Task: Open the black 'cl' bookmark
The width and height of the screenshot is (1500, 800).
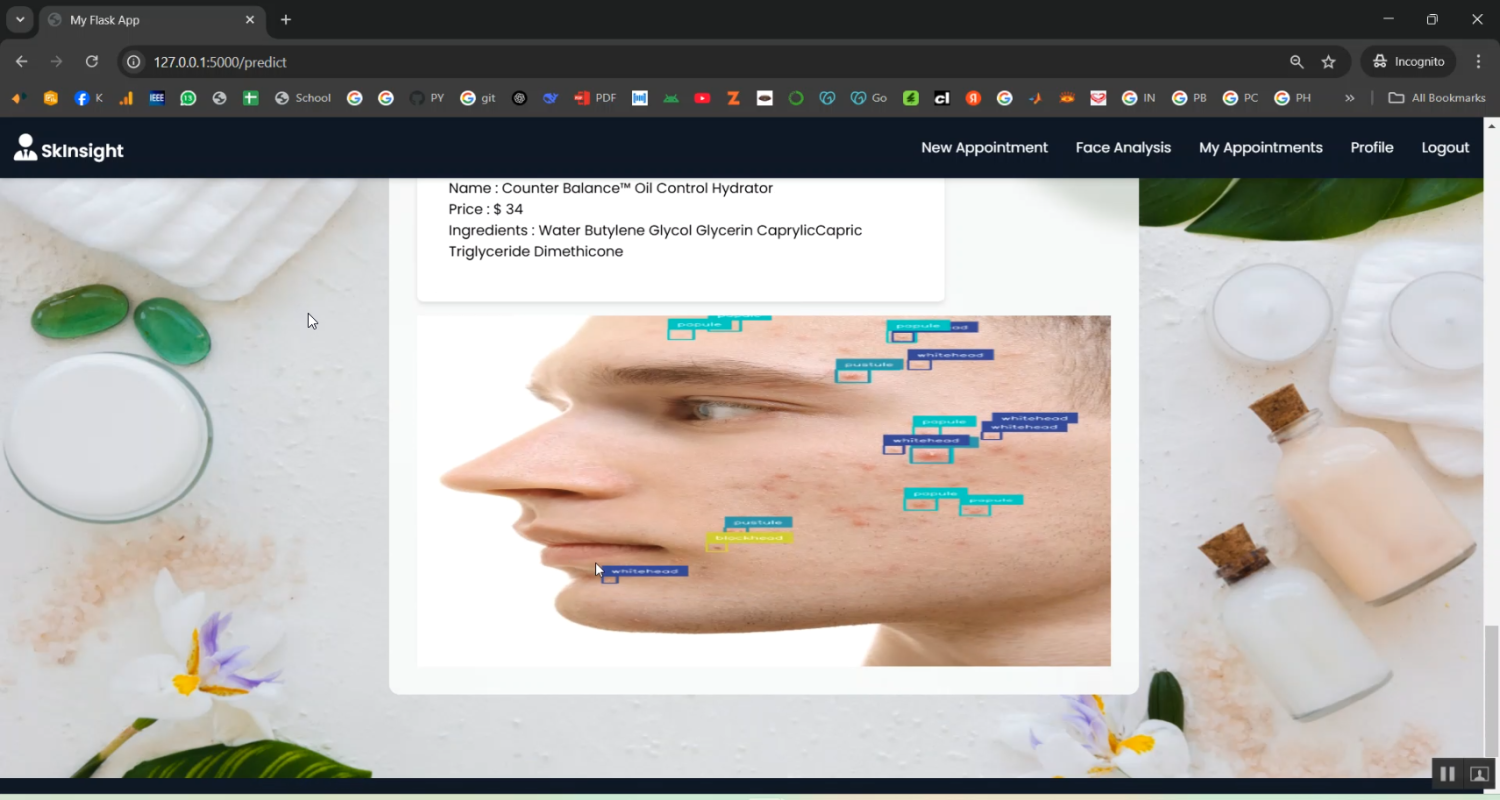Action: 941,98
